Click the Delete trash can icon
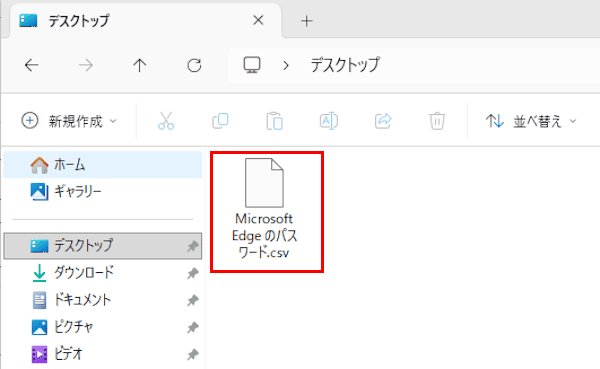 (437, 121)
